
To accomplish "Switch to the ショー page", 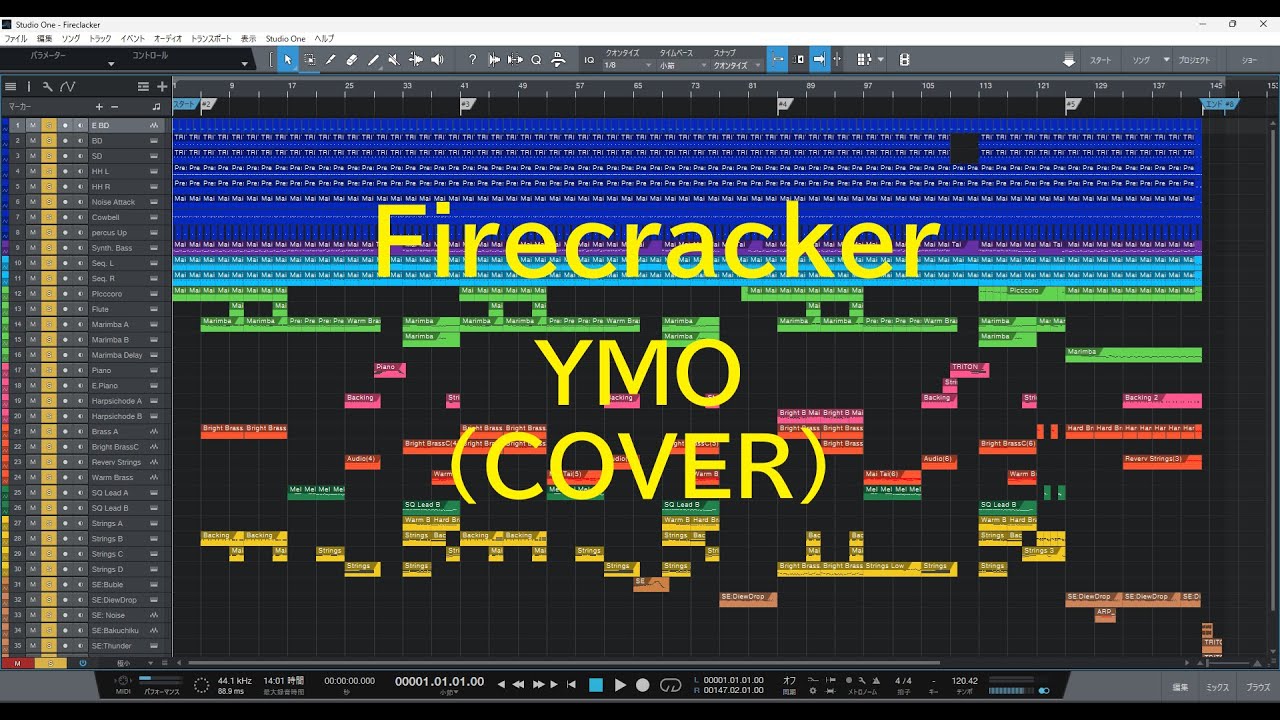I will [1249, 60].
